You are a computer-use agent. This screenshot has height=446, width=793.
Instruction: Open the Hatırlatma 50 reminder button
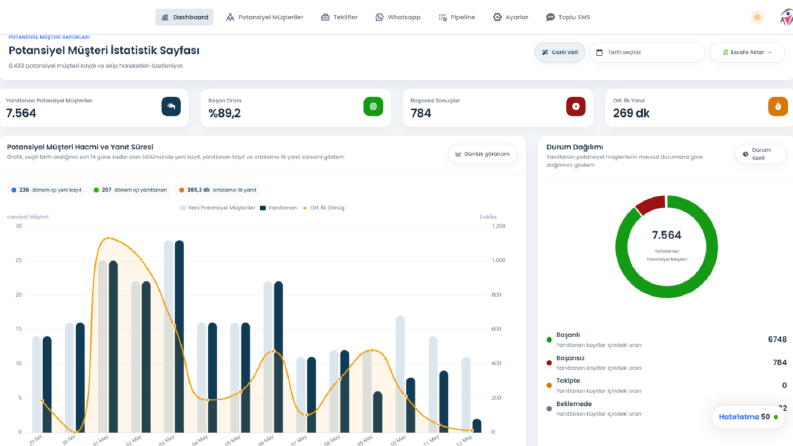pyautogui.click(x=748, y=417)
